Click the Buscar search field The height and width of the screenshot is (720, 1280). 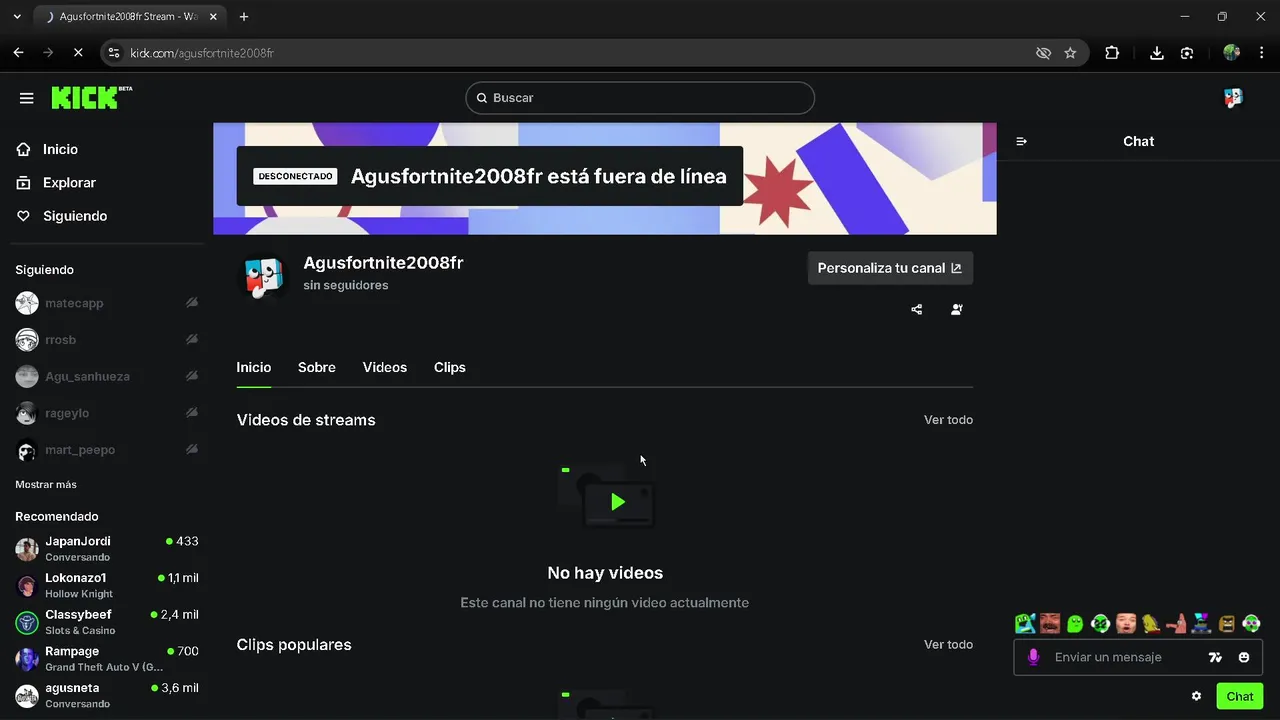(x=640, y=98)
